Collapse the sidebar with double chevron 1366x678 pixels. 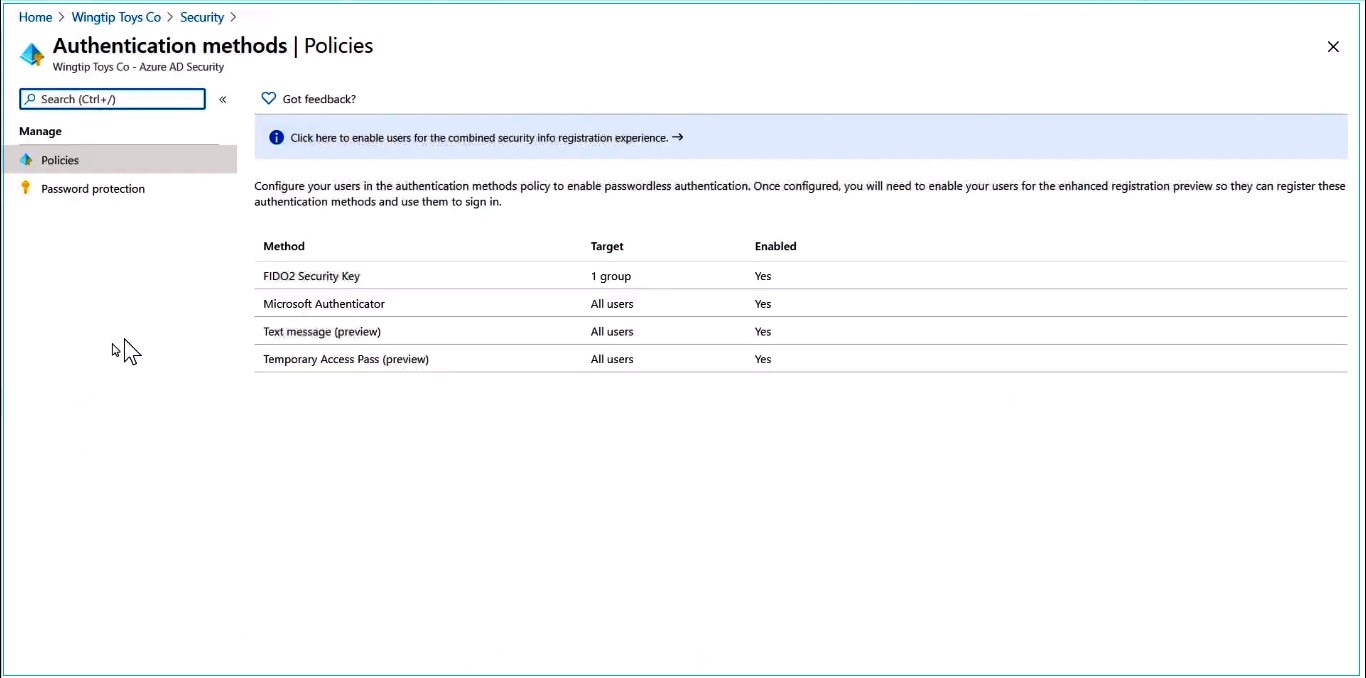(x=223, y=99)
